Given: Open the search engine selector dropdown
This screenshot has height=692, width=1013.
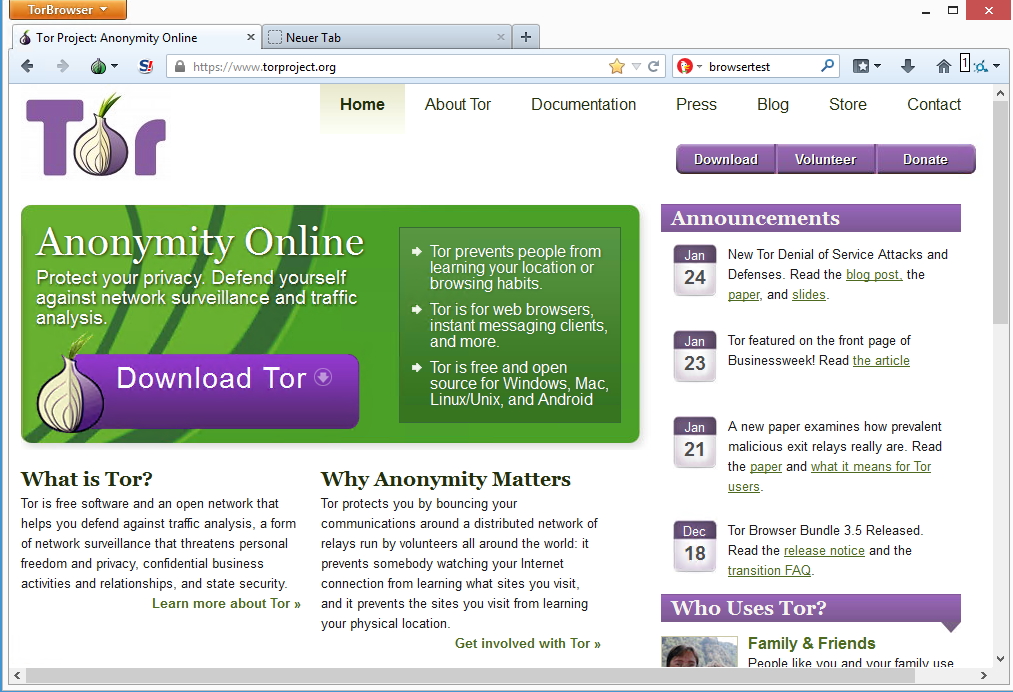Looking at the screenshot, I should tap(699, 67).
